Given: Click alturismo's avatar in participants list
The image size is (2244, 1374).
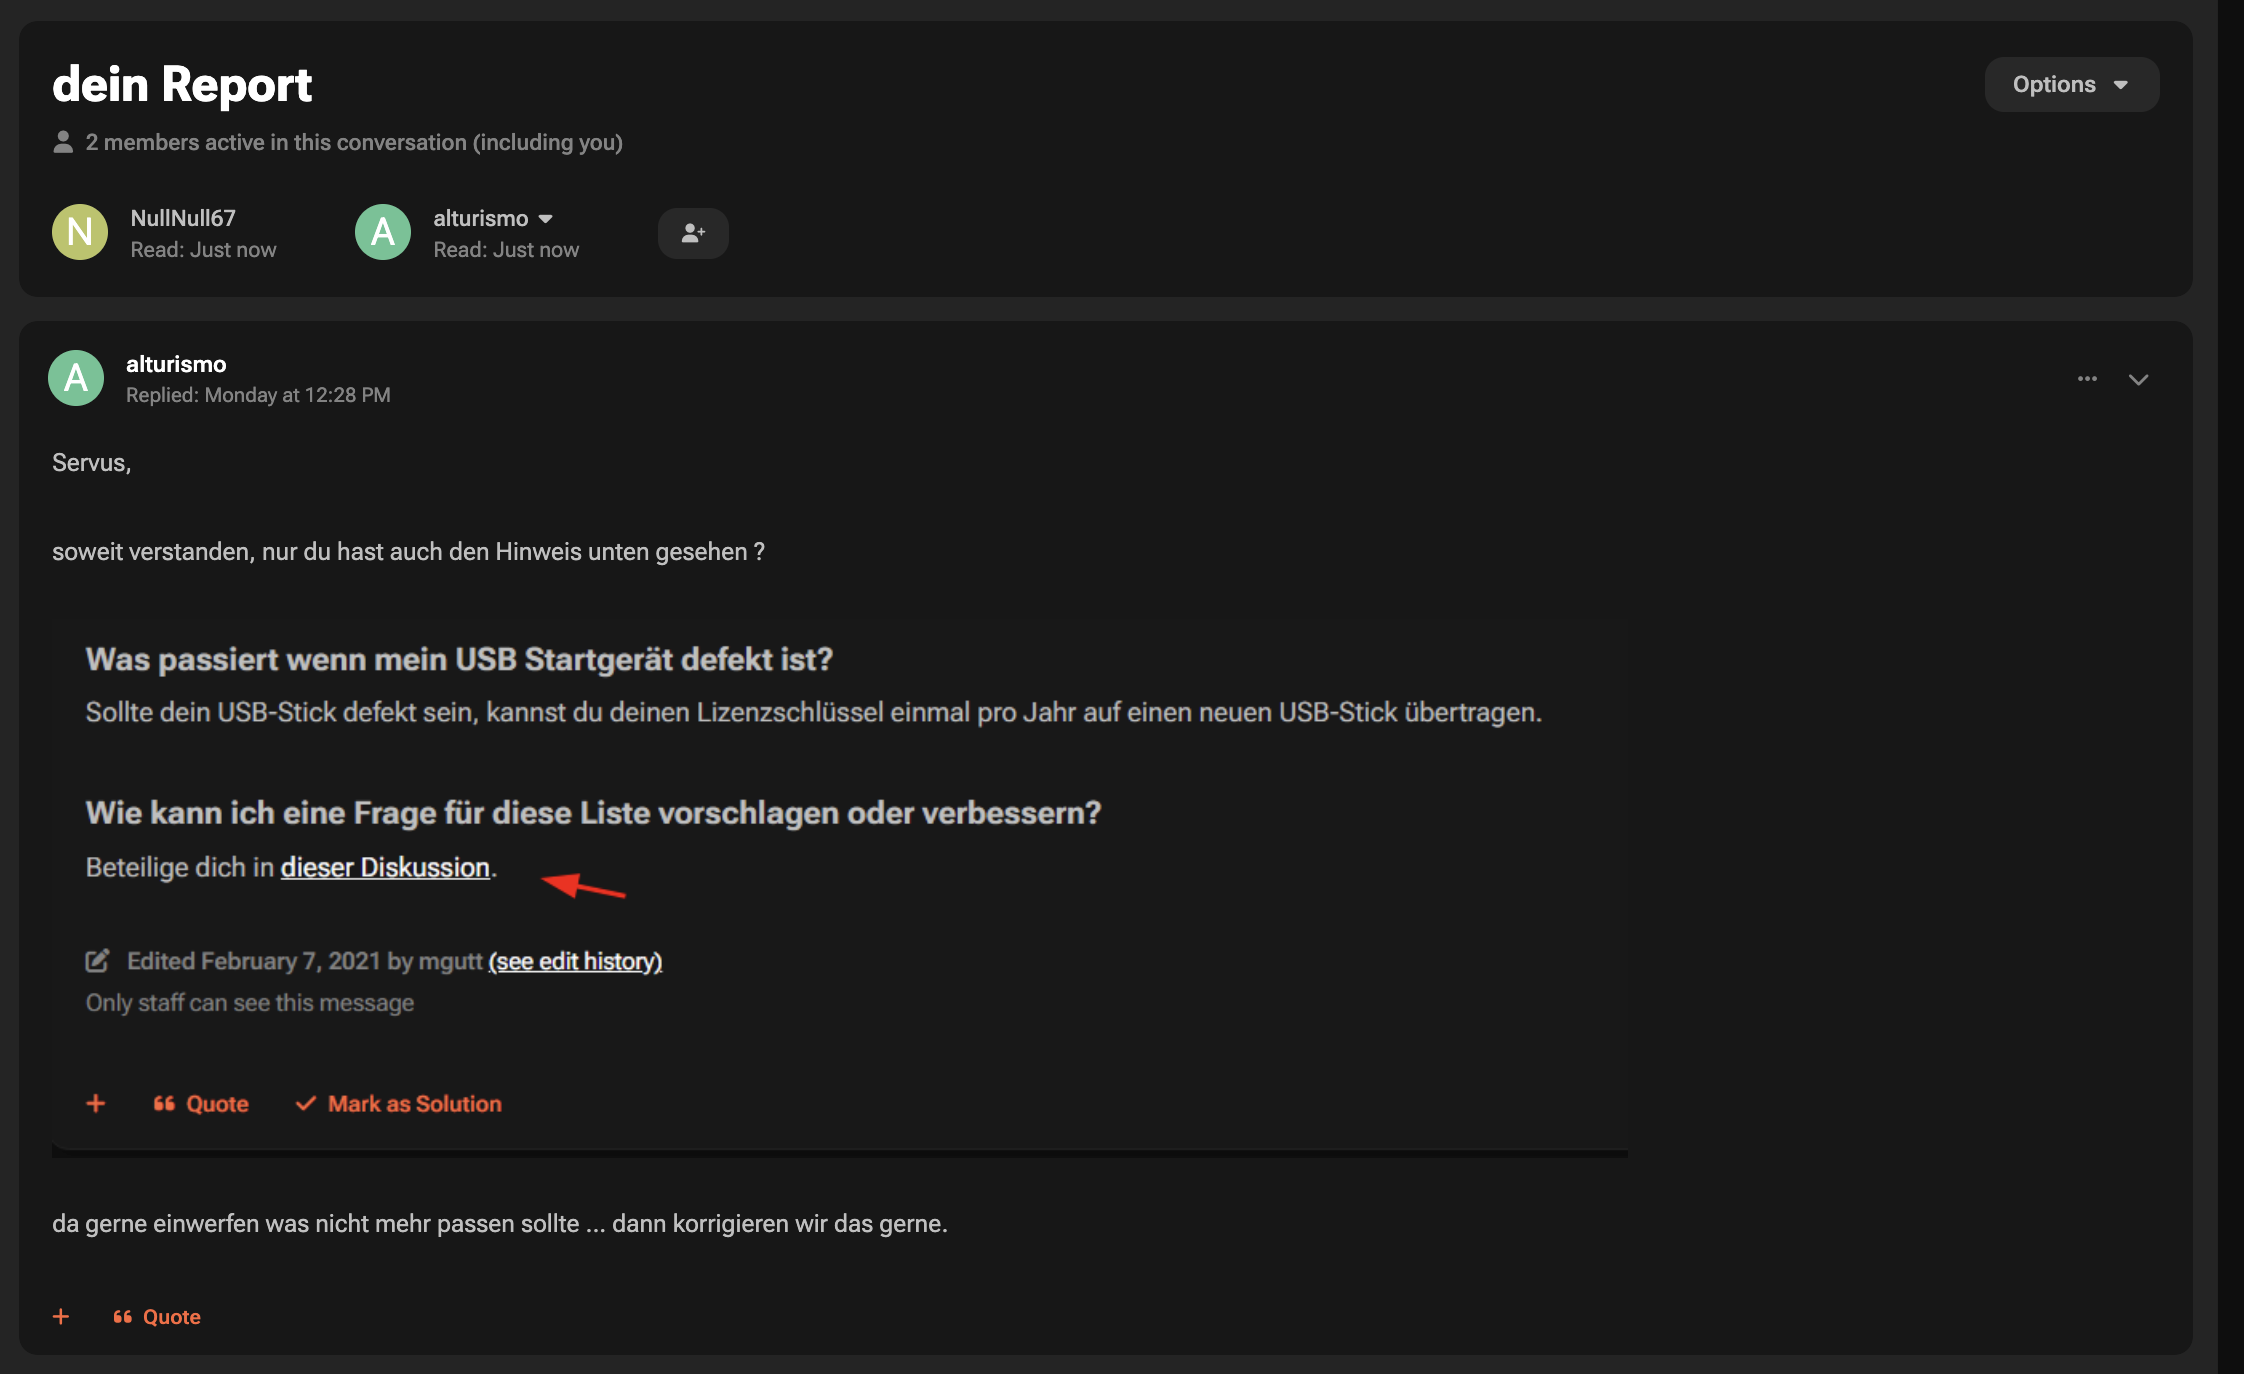Looking at the screenshot, I should [x=383, y=232].
